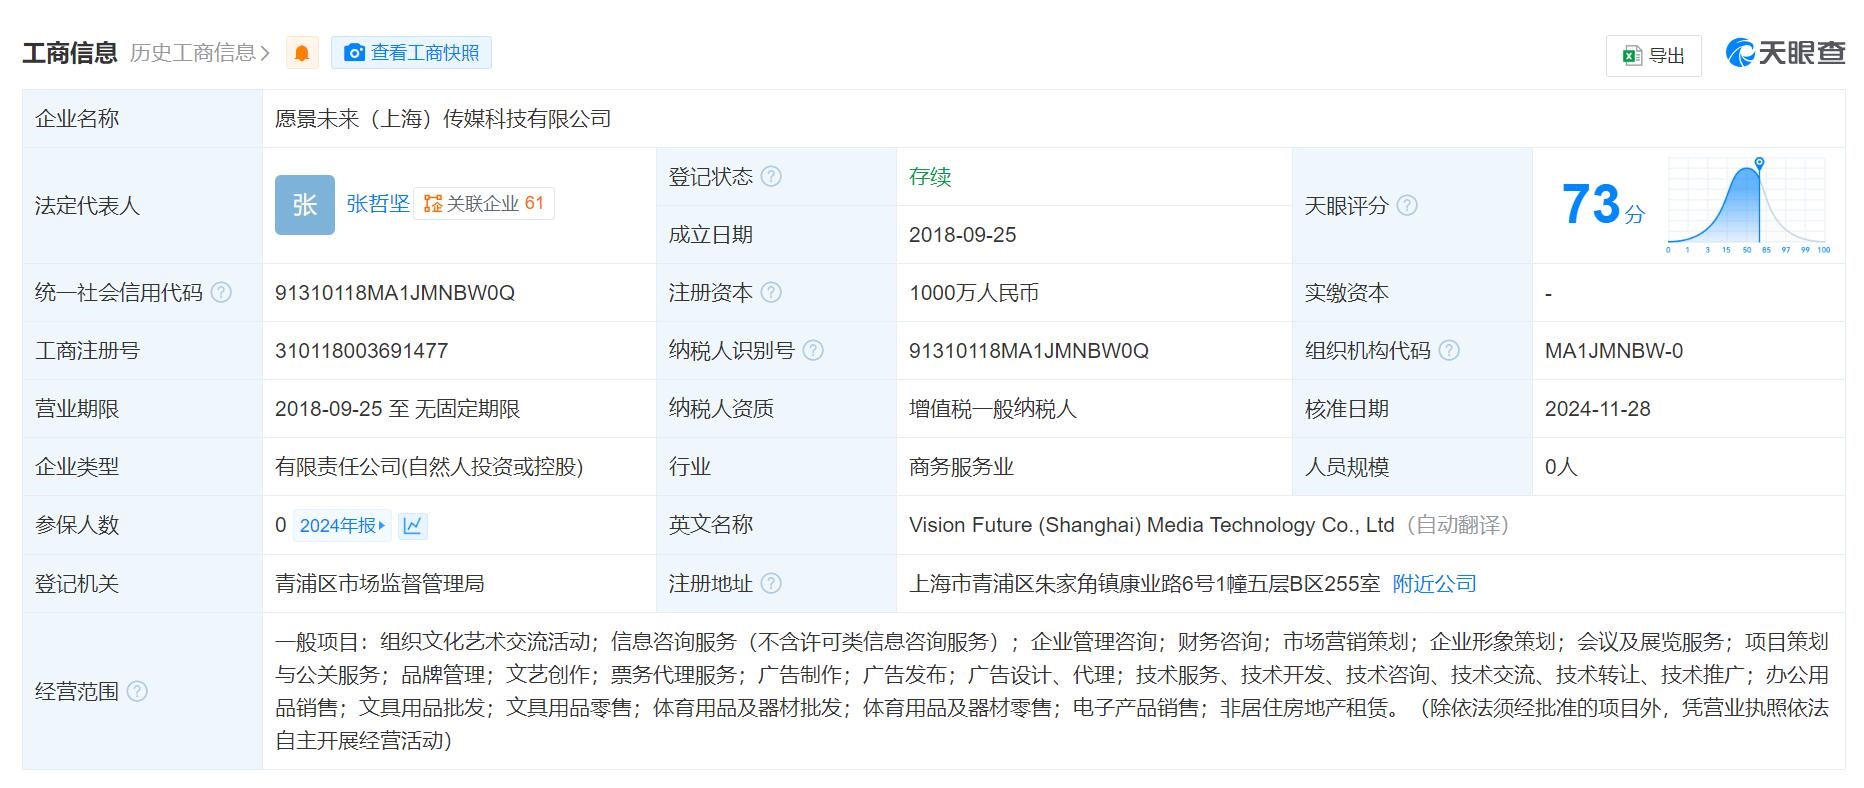Click help icon beside 组织机构代码
The width and height of the screenshot is (1864, 788).
pos(1449,351)
